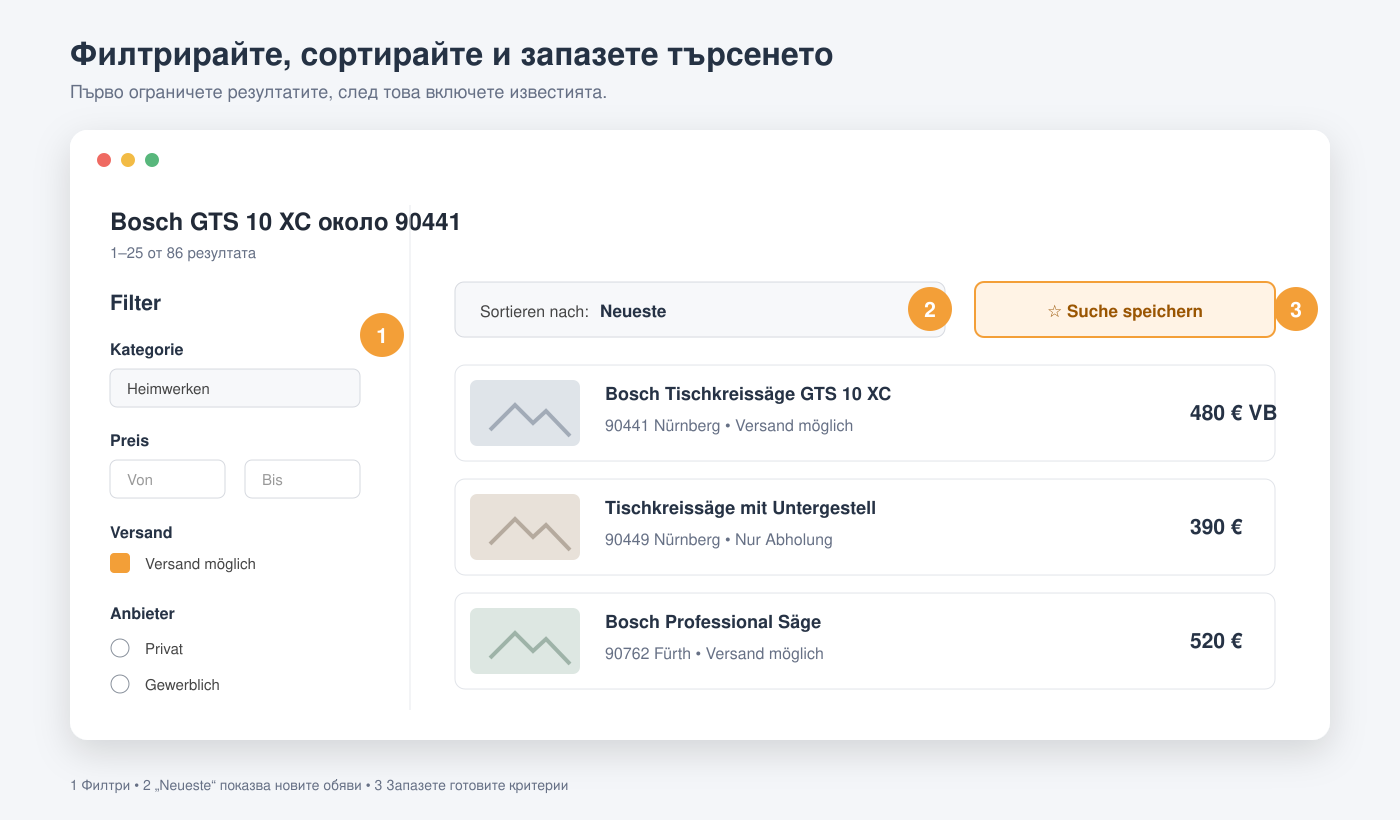Click the orange annotation badge number 1
This screenshot has height=820, width=1400.
click(382, 335)
